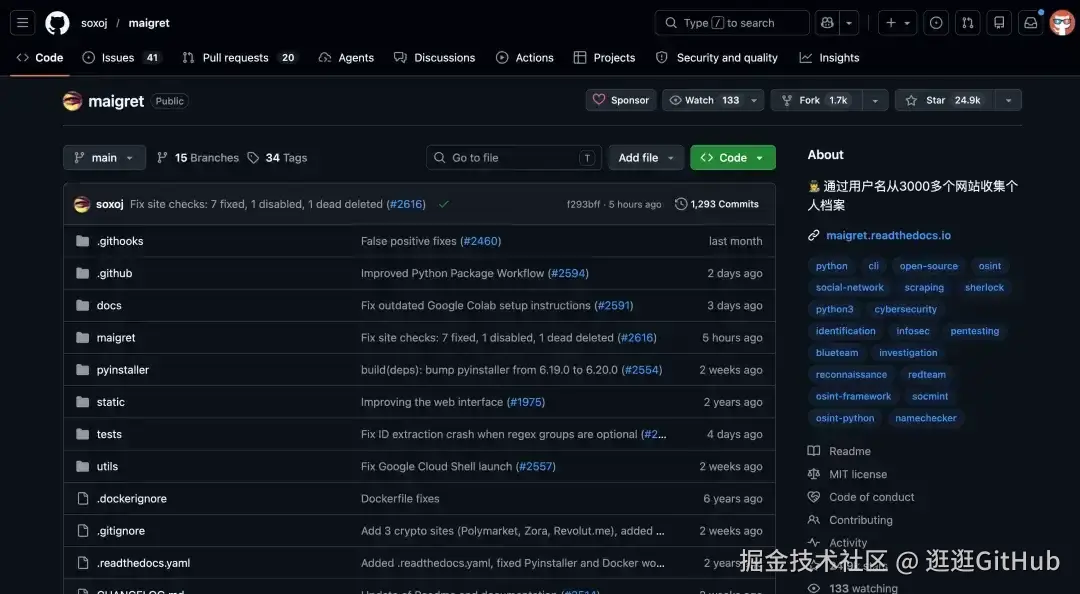
Task: Click the Readme book icon
Action: (813, 451)
